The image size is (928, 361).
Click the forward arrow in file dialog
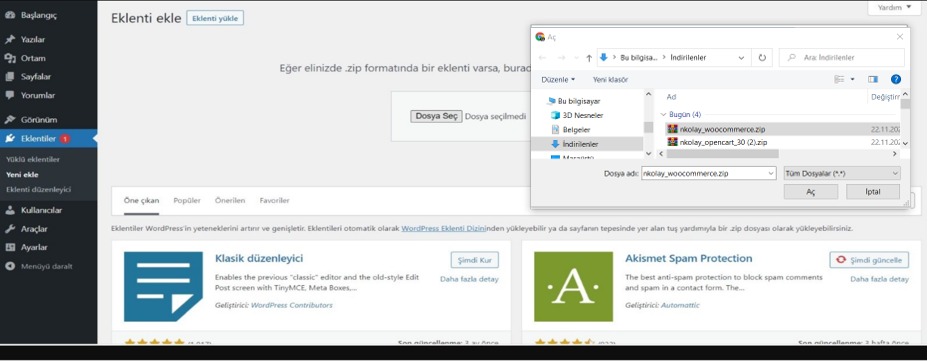562,58
